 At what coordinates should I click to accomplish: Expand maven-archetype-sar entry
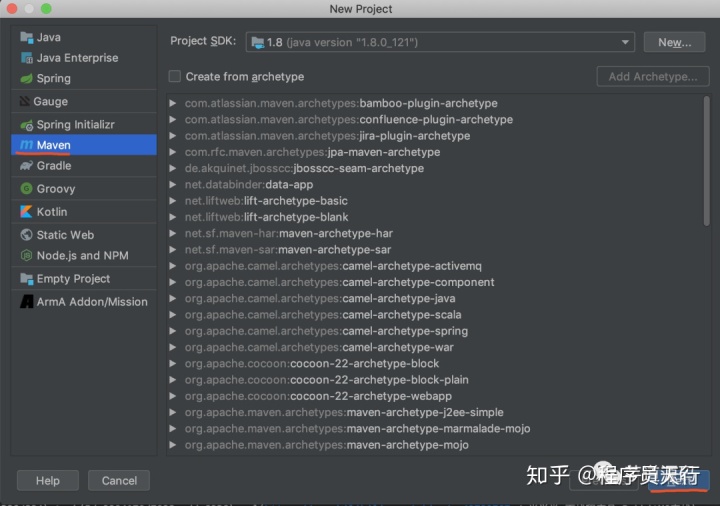point(173,250)
